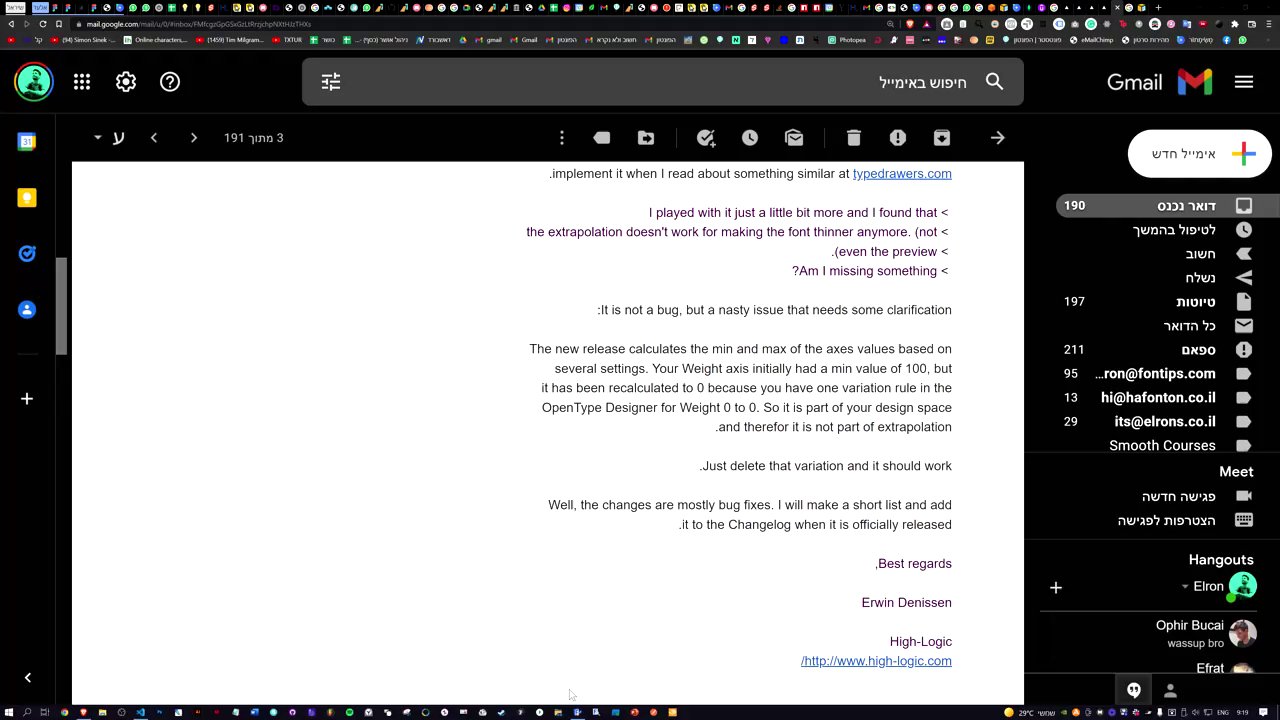Click the message pane scrollbar
This screenshot has width=1280, height=720.
point(61,306)
